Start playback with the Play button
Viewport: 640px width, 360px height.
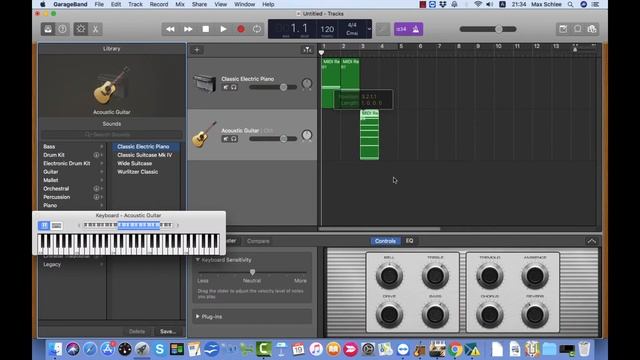pos(223,29)
